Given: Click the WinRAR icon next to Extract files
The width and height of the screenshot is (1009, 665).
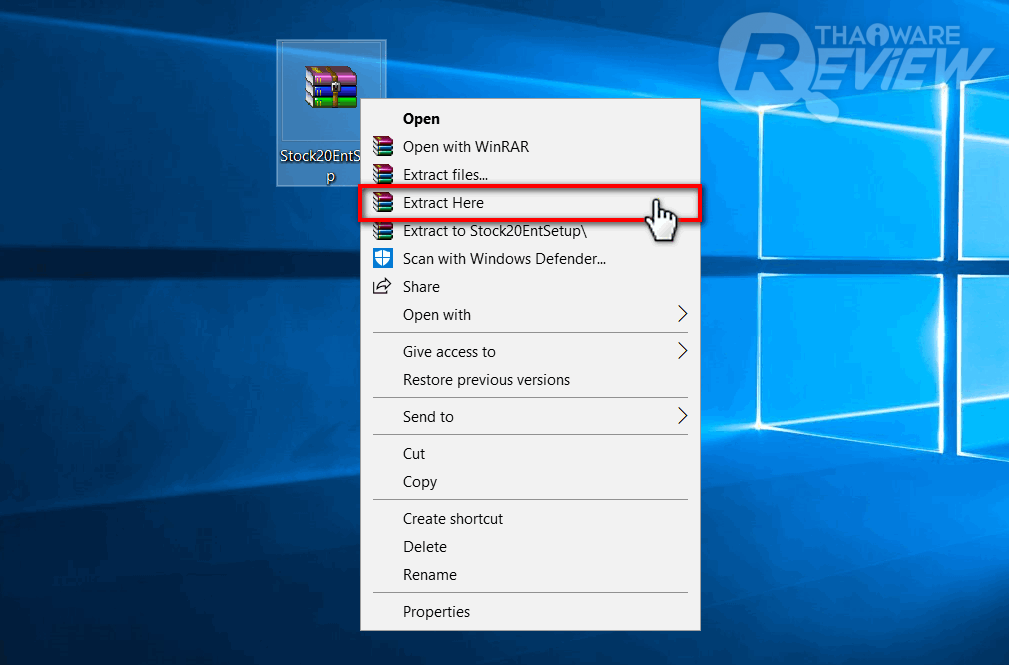Looking at the screenshot, I should pos(383,174).
